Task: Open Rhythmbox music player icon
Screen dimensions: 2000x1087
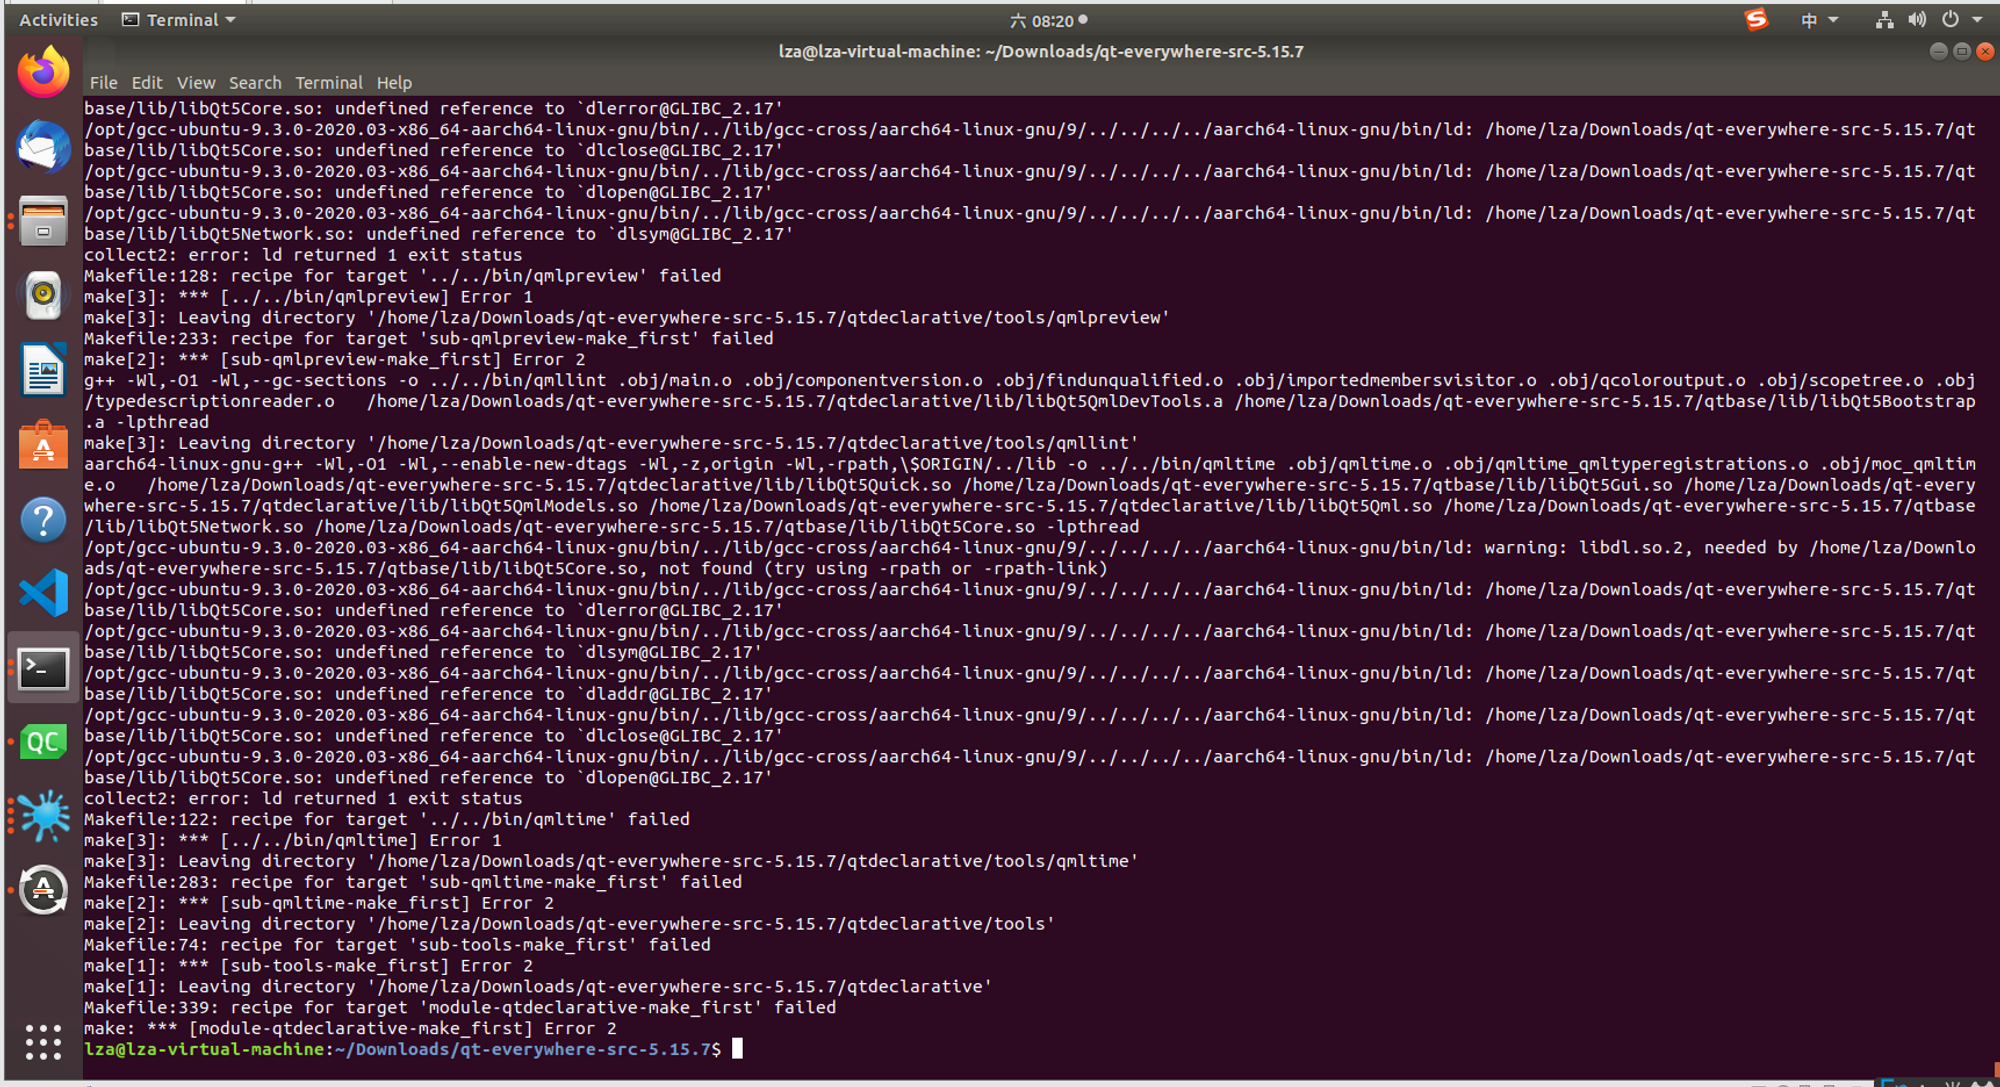Action: coord(43,296)
